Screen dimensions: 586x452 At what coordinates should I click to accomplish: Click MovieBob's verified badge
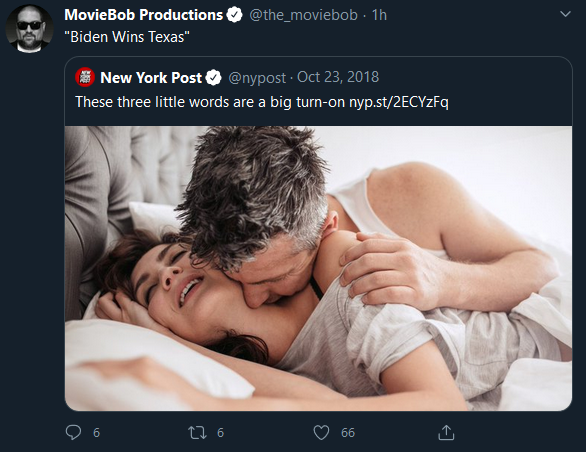235,15
